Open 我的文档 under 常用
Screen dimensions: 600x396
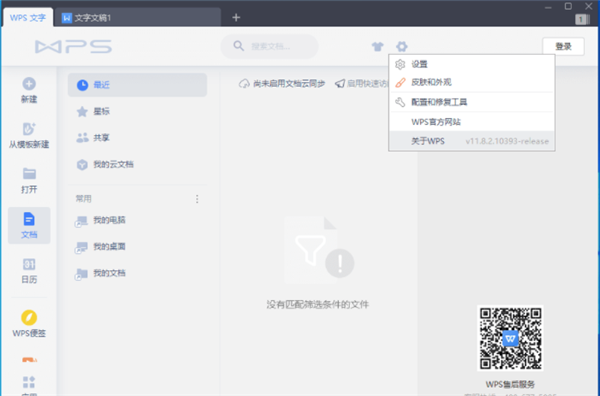click(x=137, y=273)
